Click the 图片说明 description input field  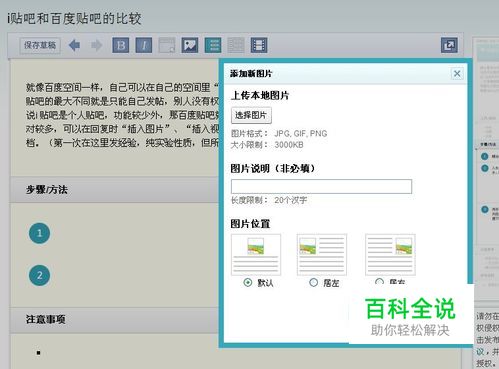(x=321, y=186)
